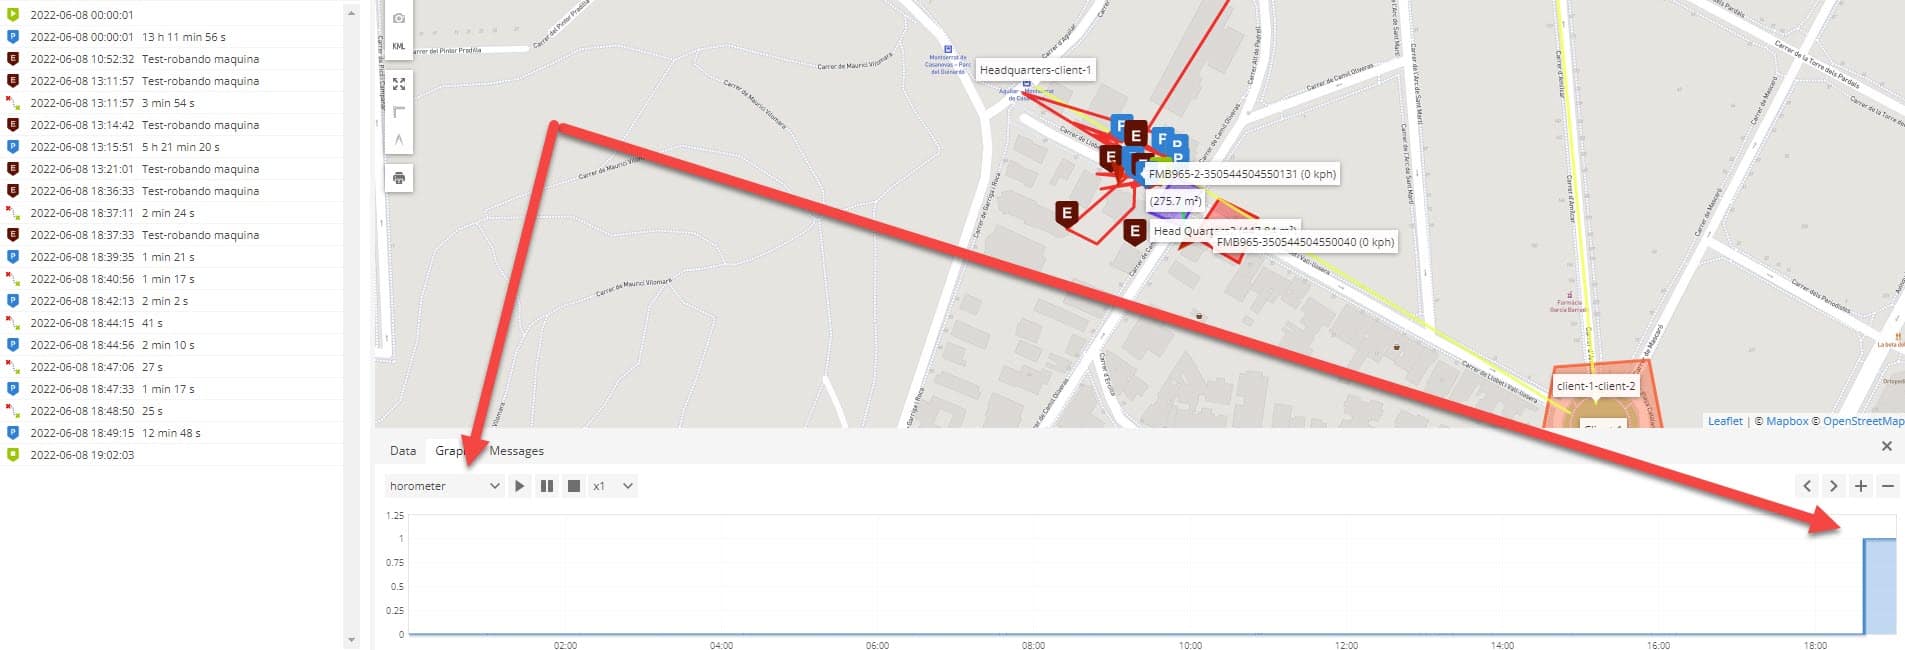Image resolution: width=1905 pixels, height=650 pixels.
Task: Click the angle measurement map tool
Action: (x=399, y=140)
